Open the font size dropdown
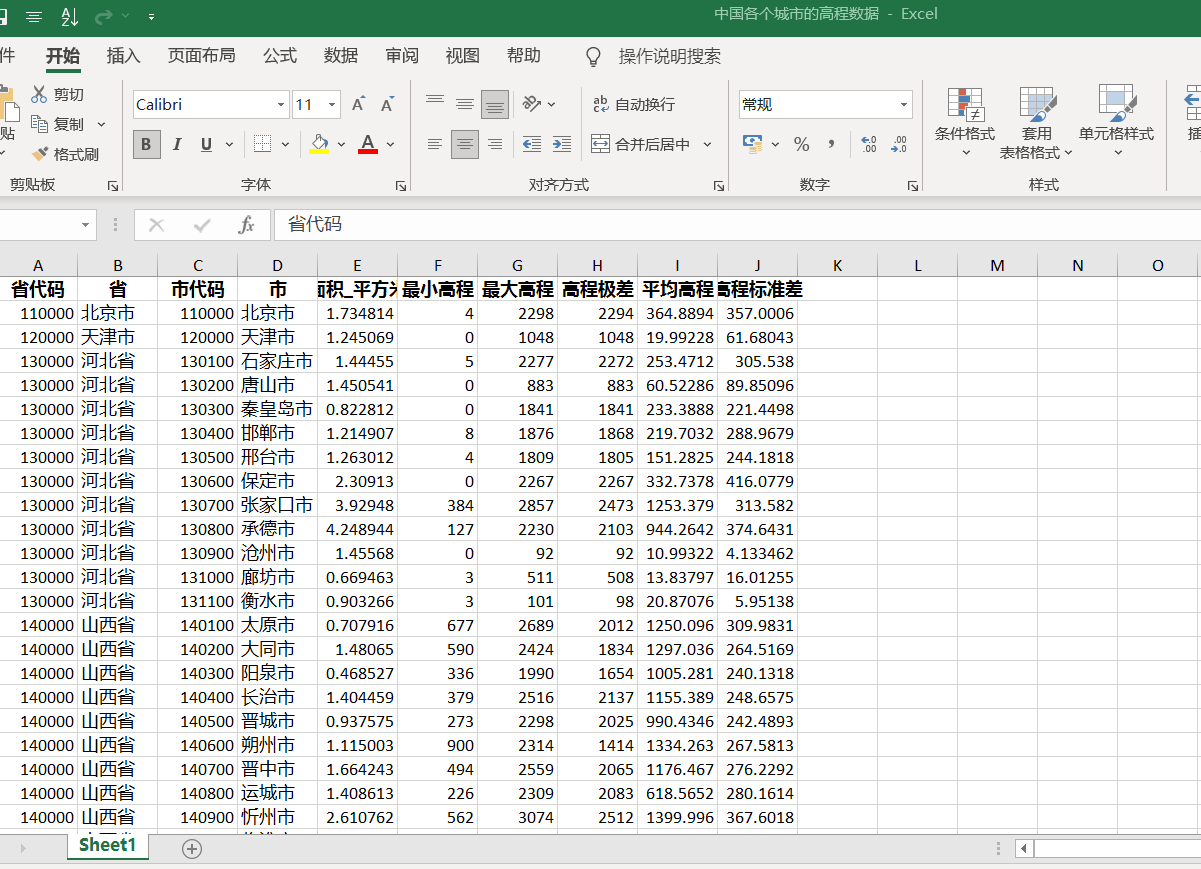The width and height of the screenshot is (1201, 869). click(332, 105)
